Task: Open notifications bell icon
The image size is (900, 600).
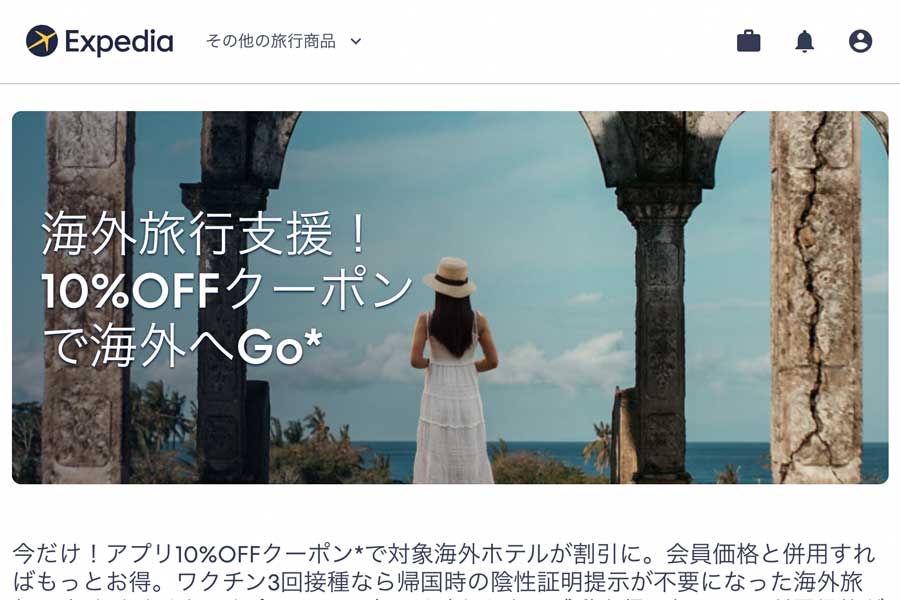Action: (x=805, y=41)
